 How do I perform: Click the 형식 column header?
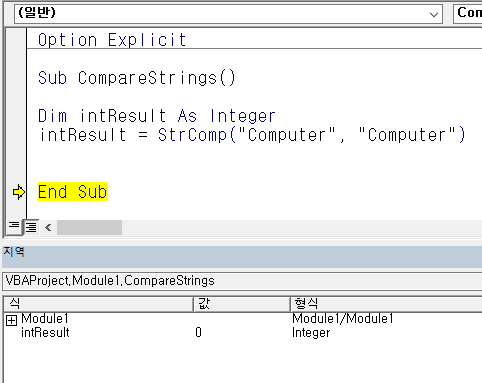click(x=386, y=304)
